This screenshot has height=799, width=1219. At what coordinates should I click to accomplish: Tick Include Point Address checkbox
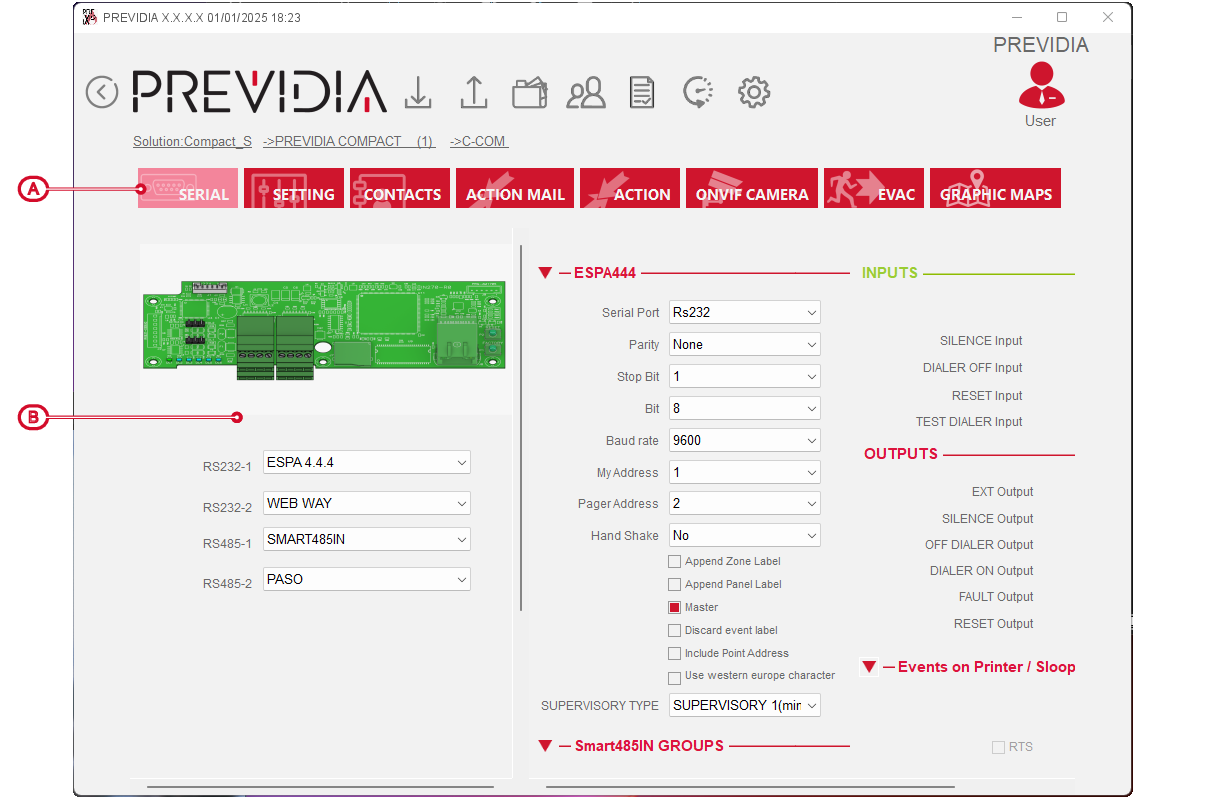[x=675, y=654]
